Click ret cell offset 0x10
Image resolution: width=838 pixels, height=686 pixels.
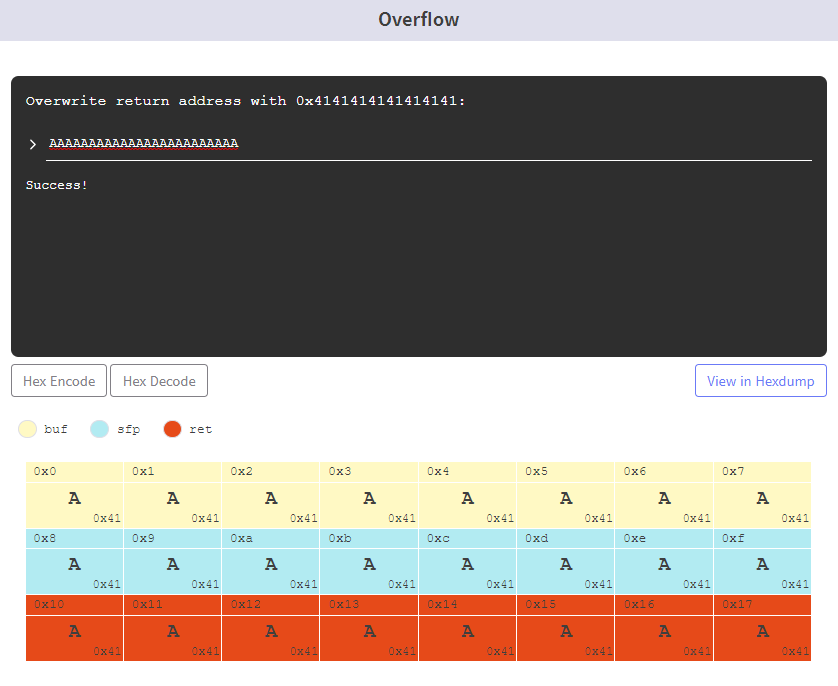74,628
